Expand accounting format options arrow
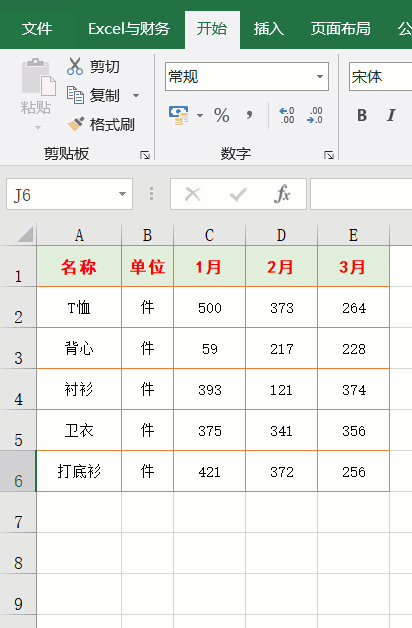The height and width of the screenshot is (628, 412). tap(200, 116)
